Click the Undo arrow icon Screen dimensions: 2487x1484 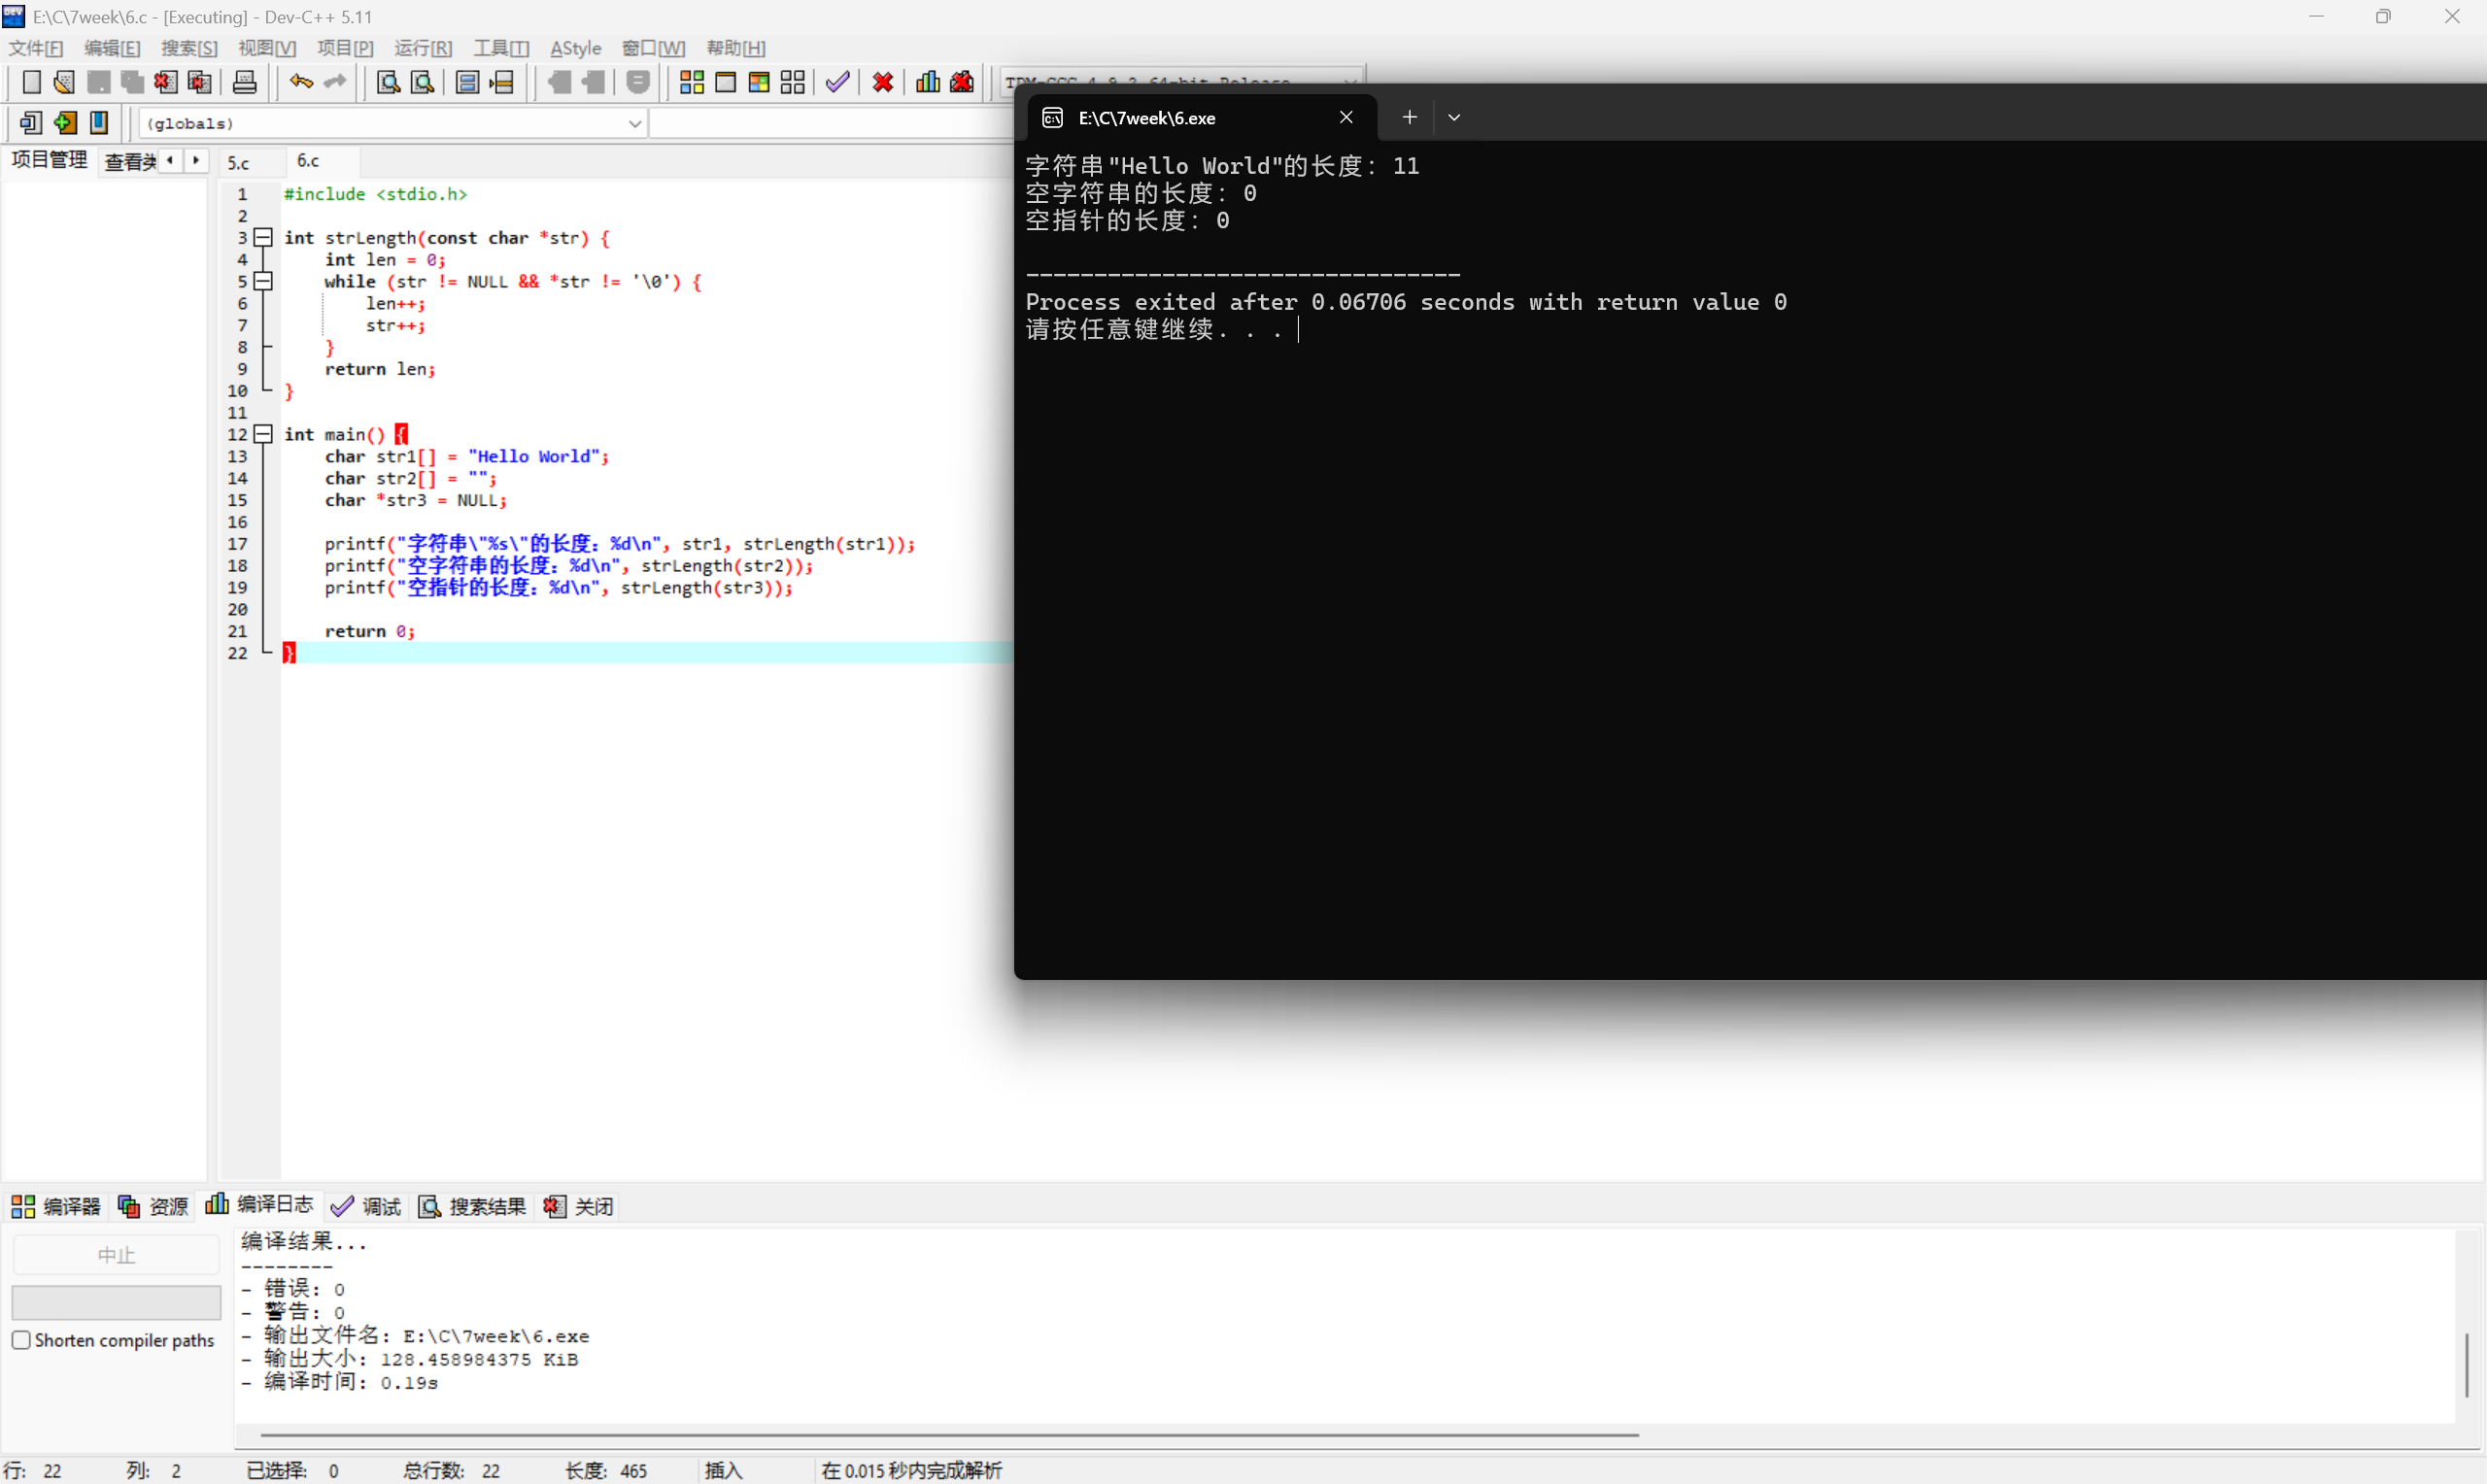tap(301, 83)
